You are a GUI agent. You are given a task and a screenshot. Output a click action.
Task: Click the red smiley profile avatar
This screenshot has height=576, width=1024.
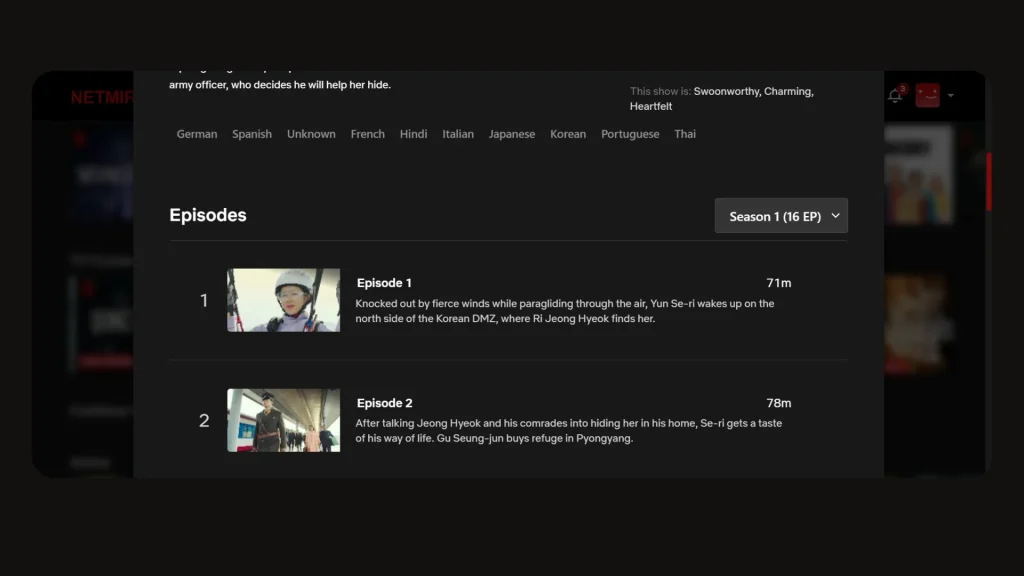click(927, 96)
